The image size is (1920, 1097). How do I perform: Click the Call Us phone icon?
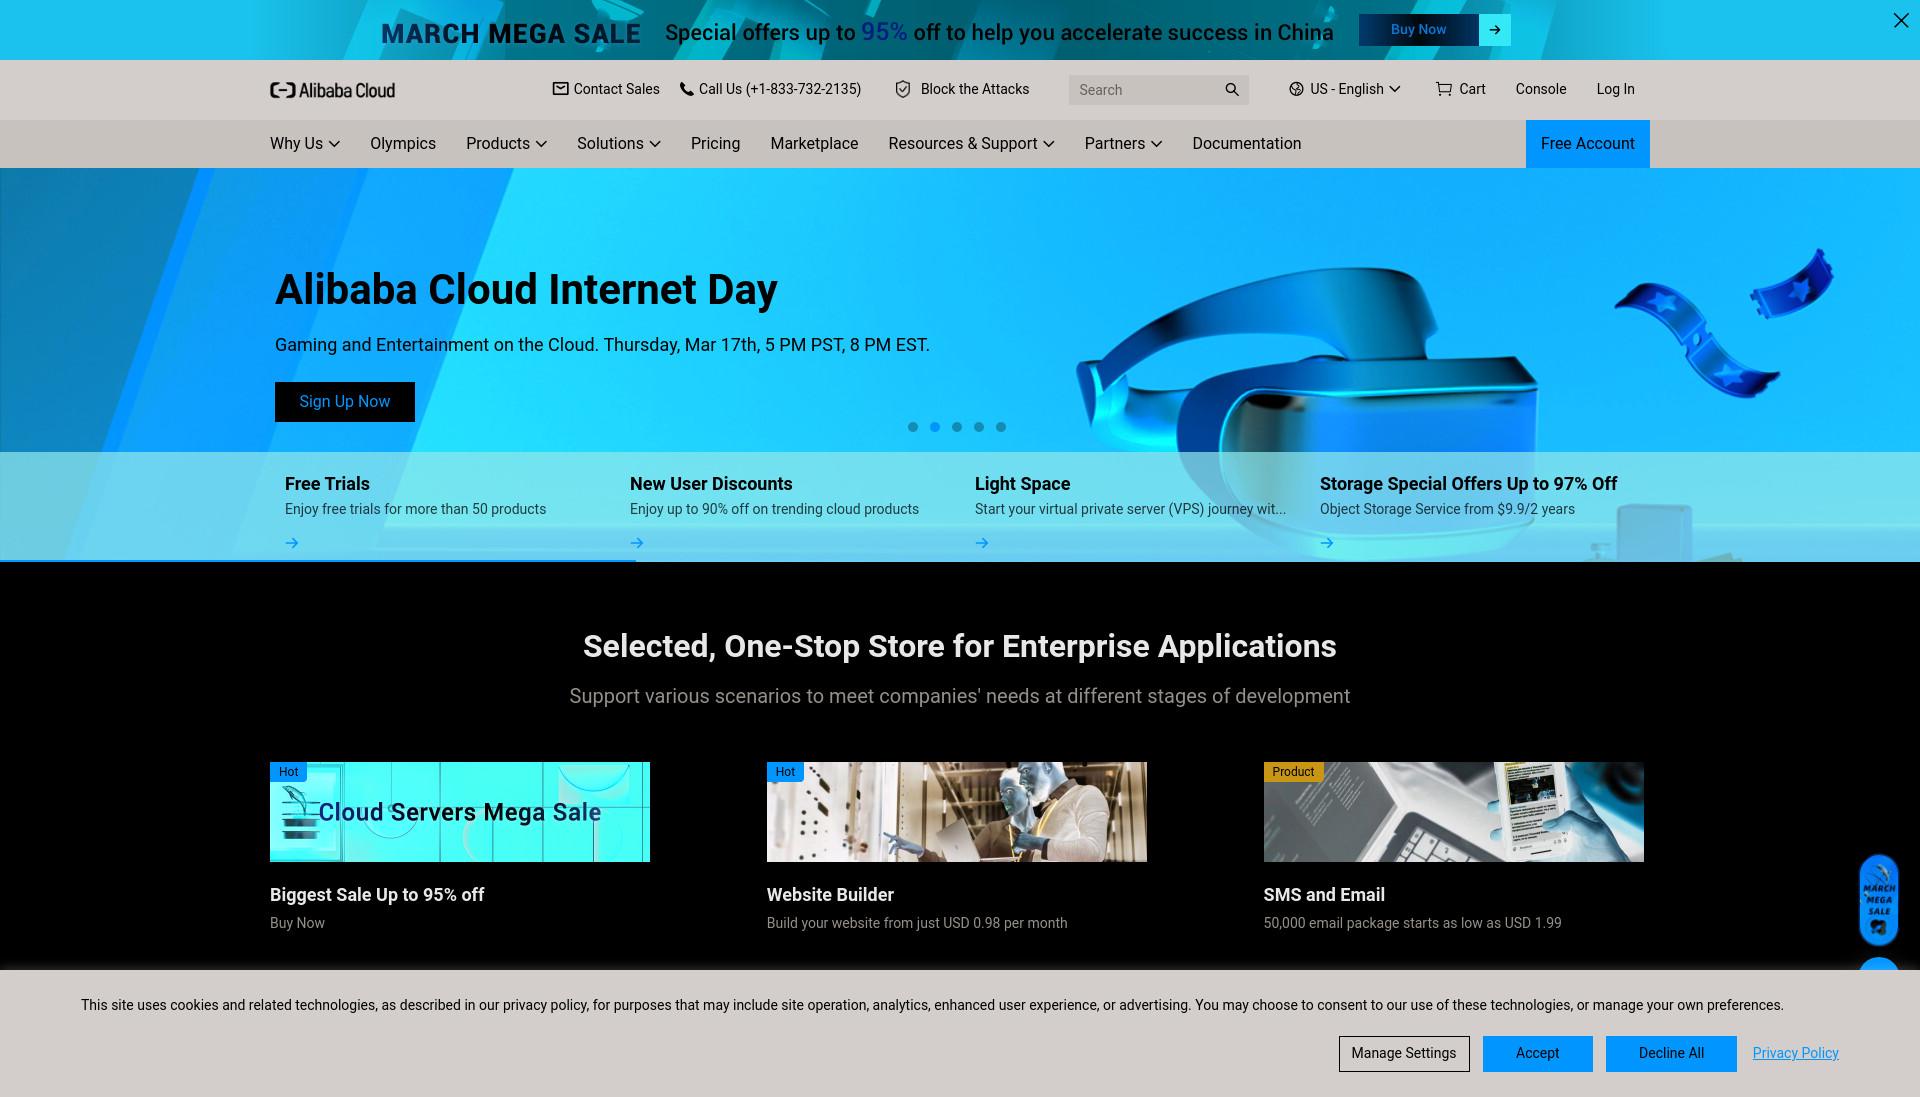(686, 89)
